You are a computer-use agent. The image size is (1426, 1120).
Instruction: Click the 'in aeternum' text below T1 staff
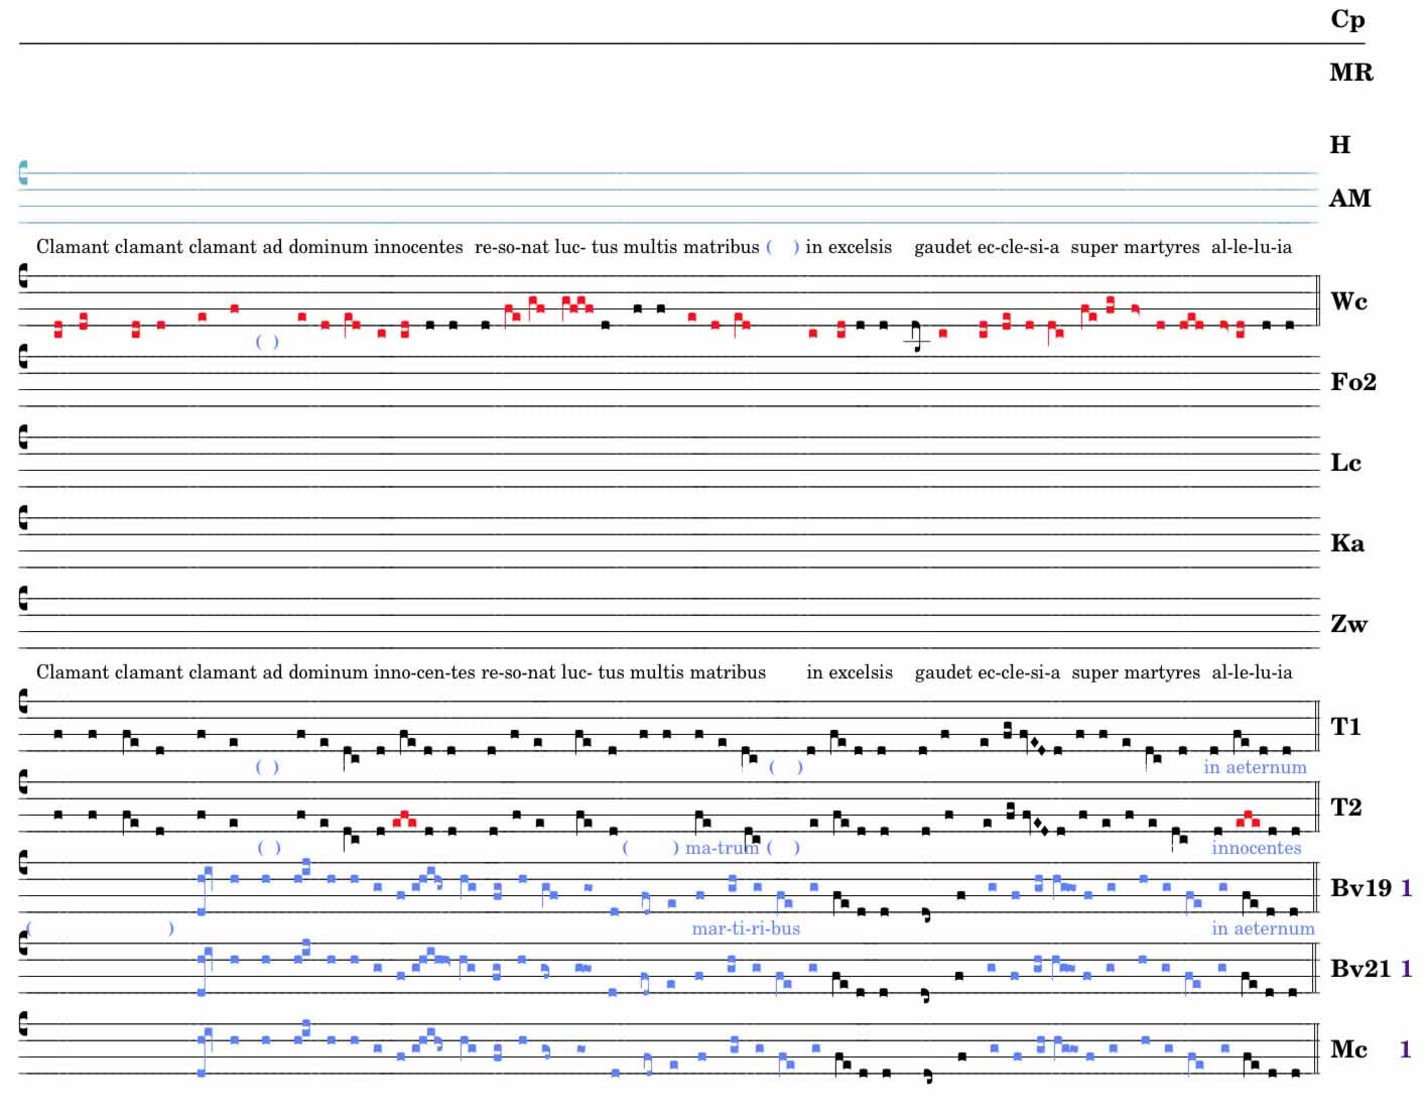click(x=1255, y=767)
